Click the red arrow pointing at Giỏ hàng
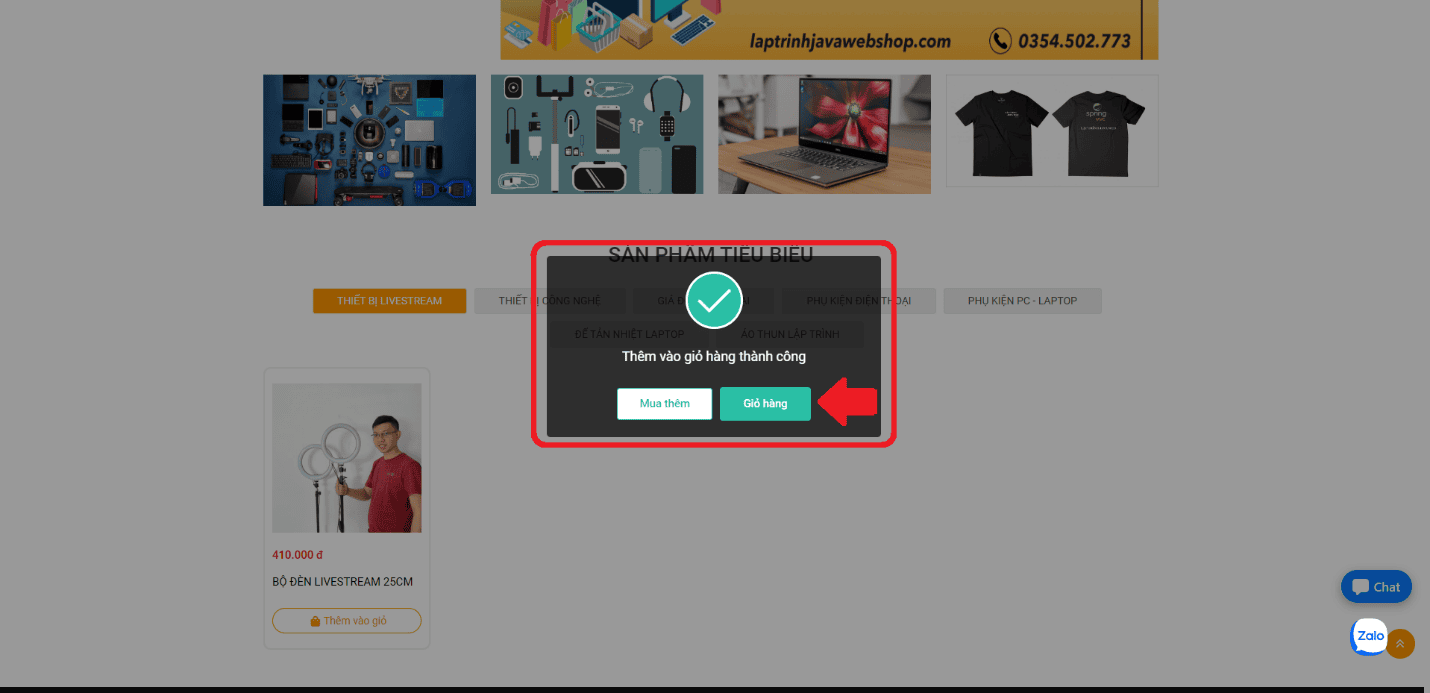Viewport: 1430px width, 693px height. 848,403
